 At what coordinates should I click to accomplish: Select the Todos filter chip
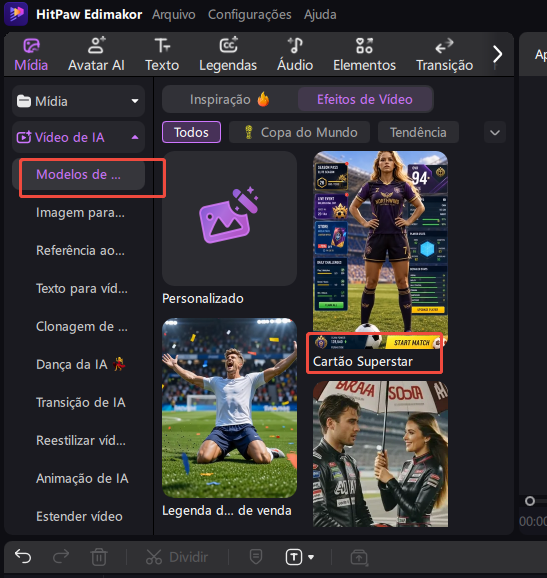click(x=191, y=132)
